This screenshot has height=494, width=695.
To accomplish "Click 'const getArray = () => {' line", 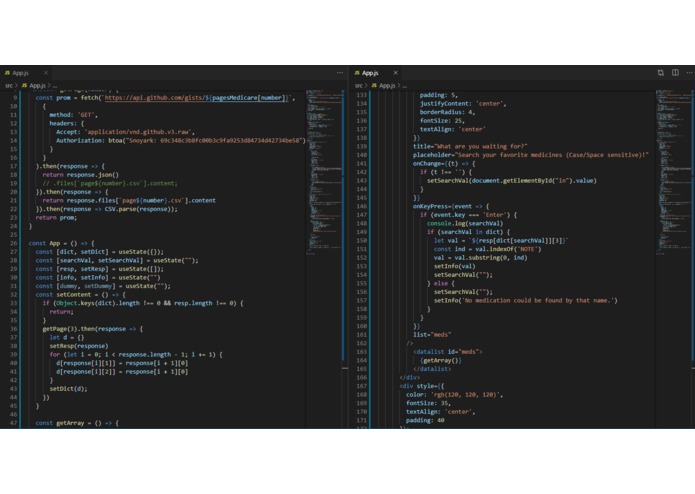I will click(77, 424).
